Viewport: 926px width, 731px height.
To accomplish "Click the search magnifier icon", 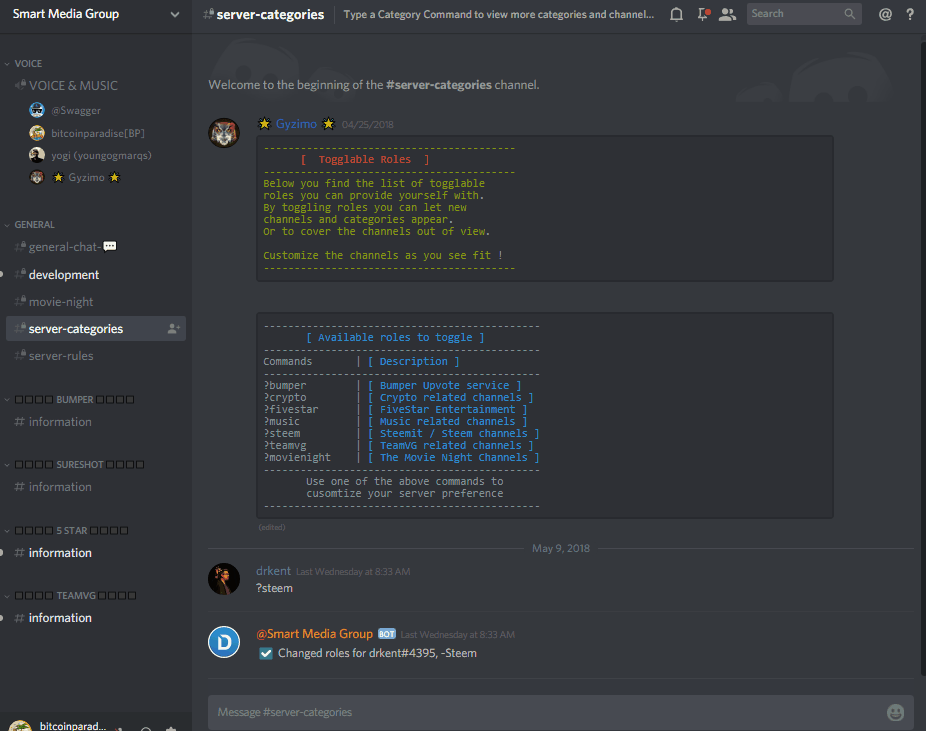I will click(849, 14).
